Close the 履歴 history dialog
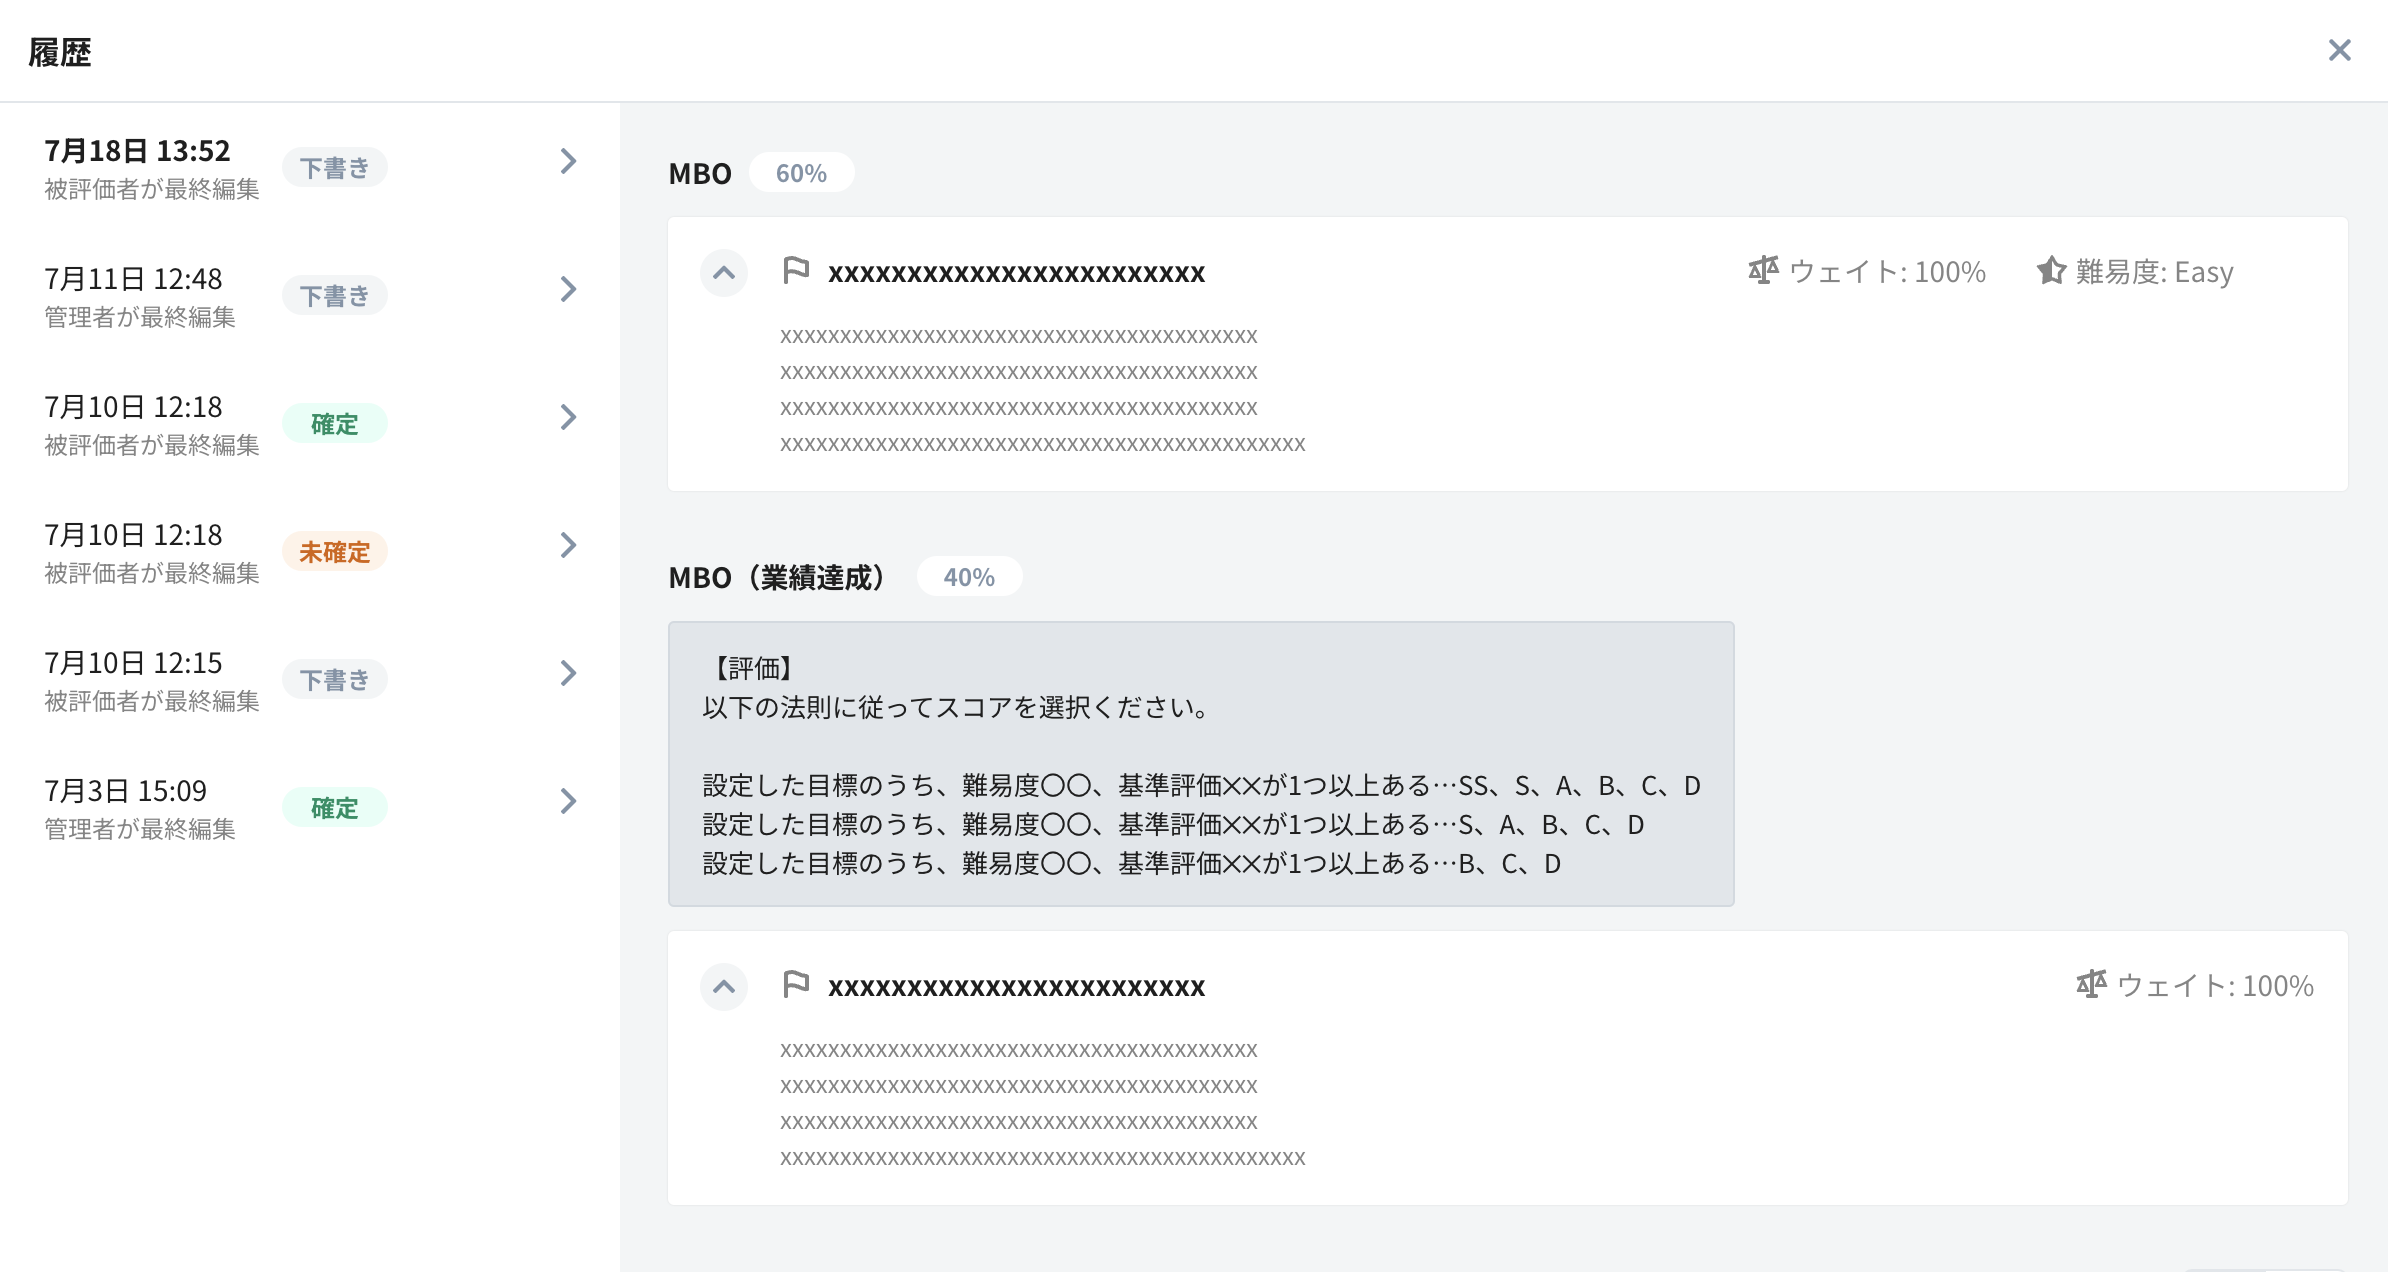2388x1272 pixels. point(2339,50)
